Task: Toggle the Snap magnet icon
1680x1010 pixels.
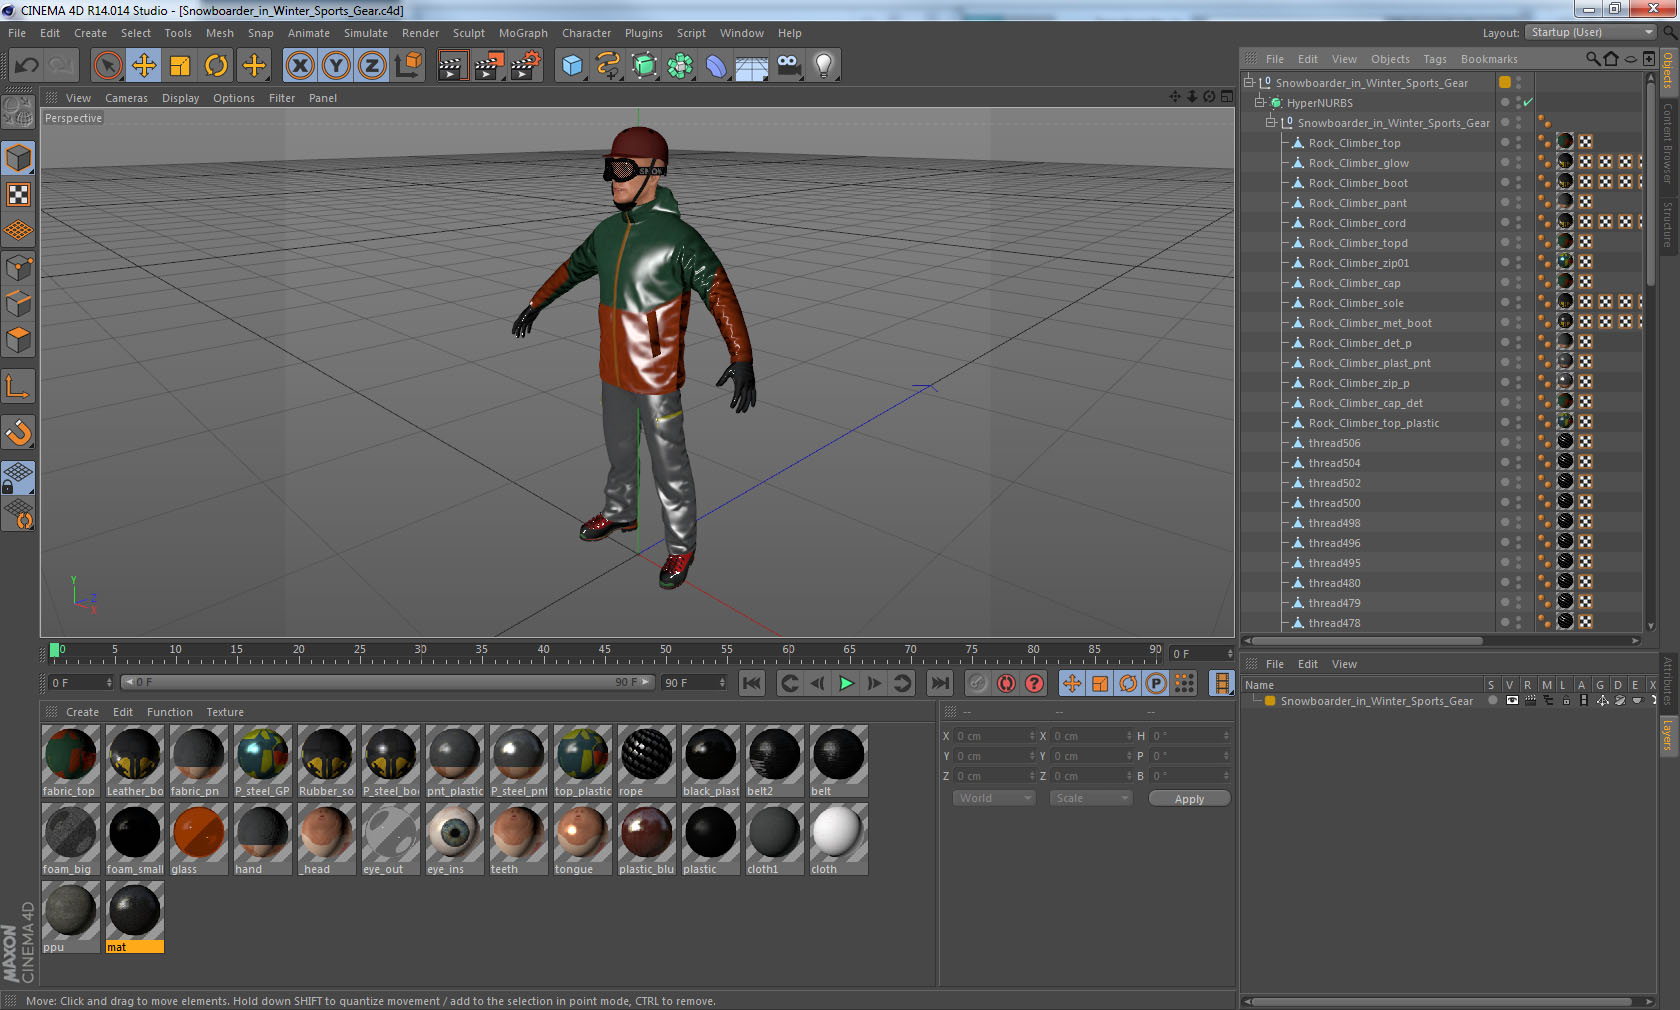Action: (x=18, y=432)
